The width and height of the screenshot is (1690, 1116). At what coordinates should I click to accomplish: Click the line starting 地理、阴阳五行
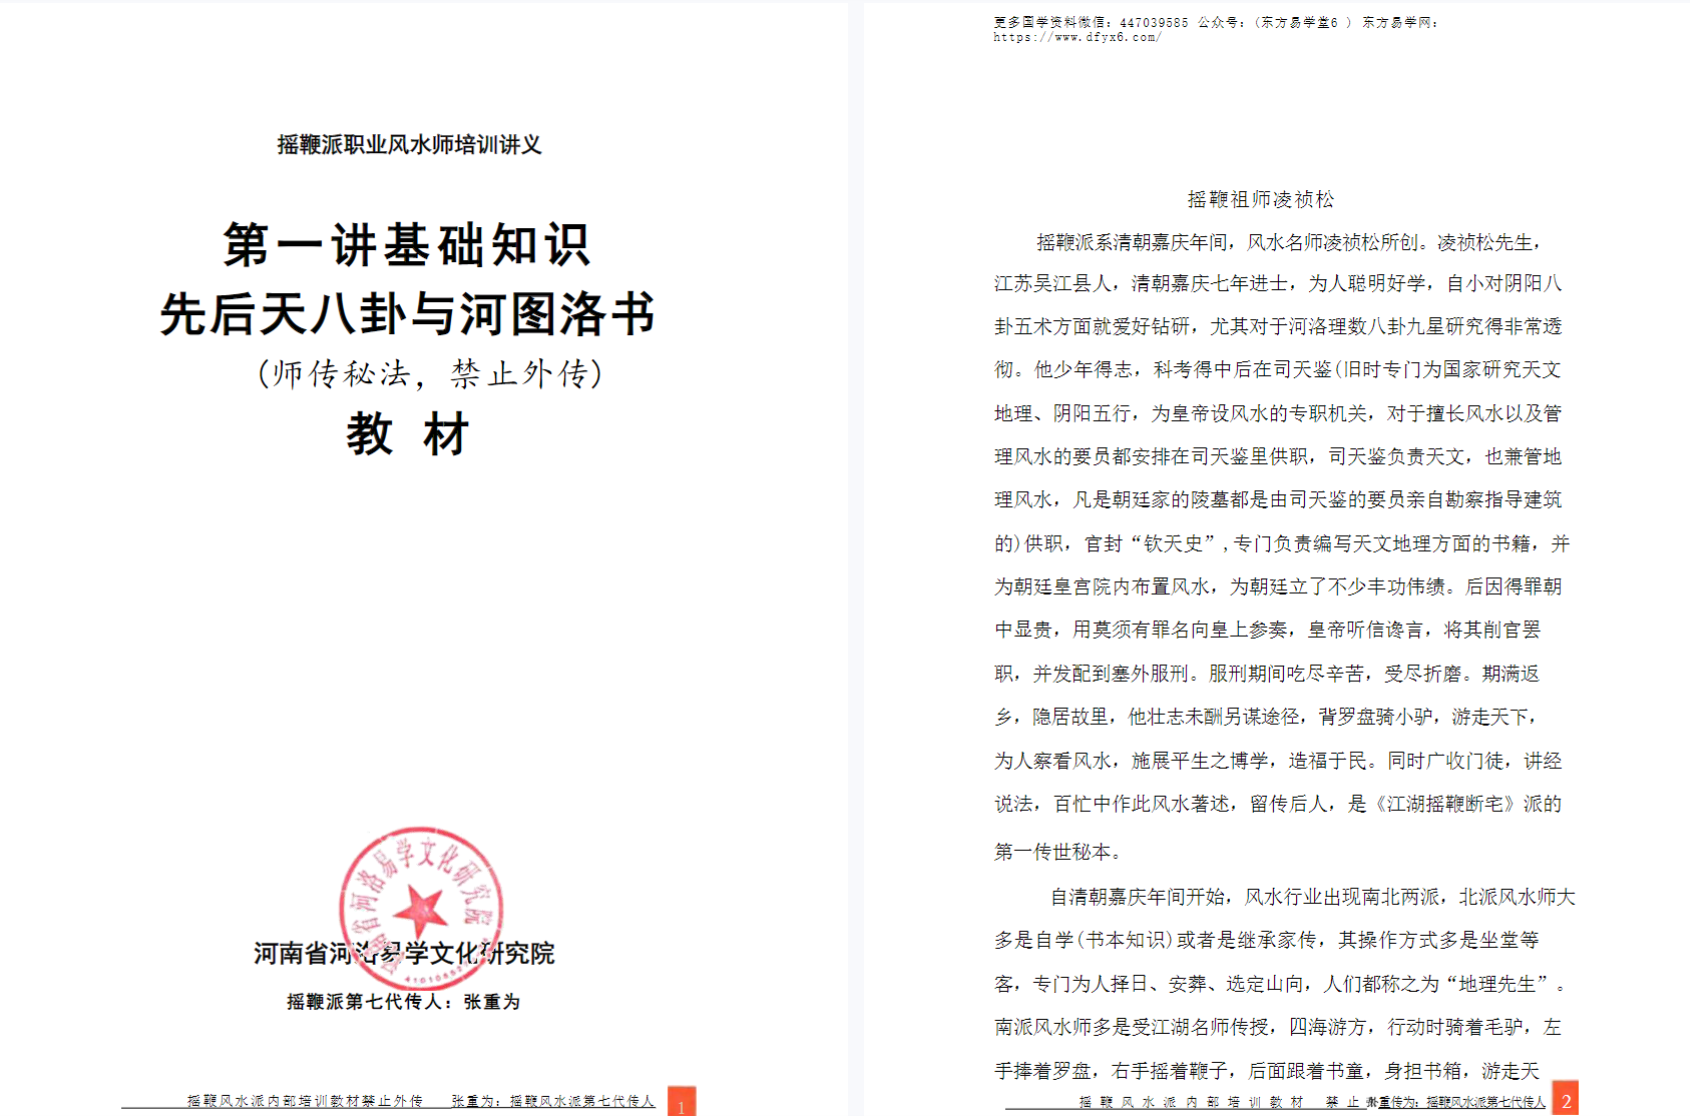tap(1278, 413)
